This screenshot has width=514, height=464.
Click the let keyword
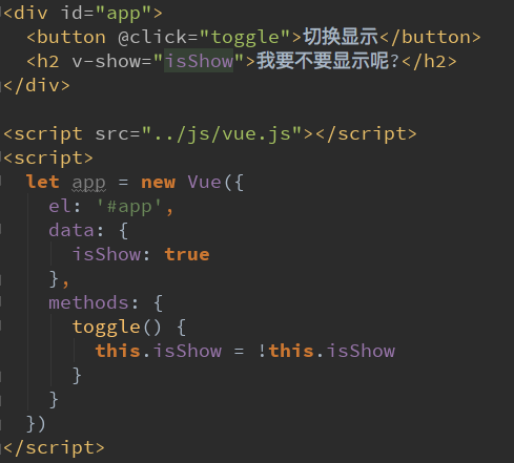43,182
